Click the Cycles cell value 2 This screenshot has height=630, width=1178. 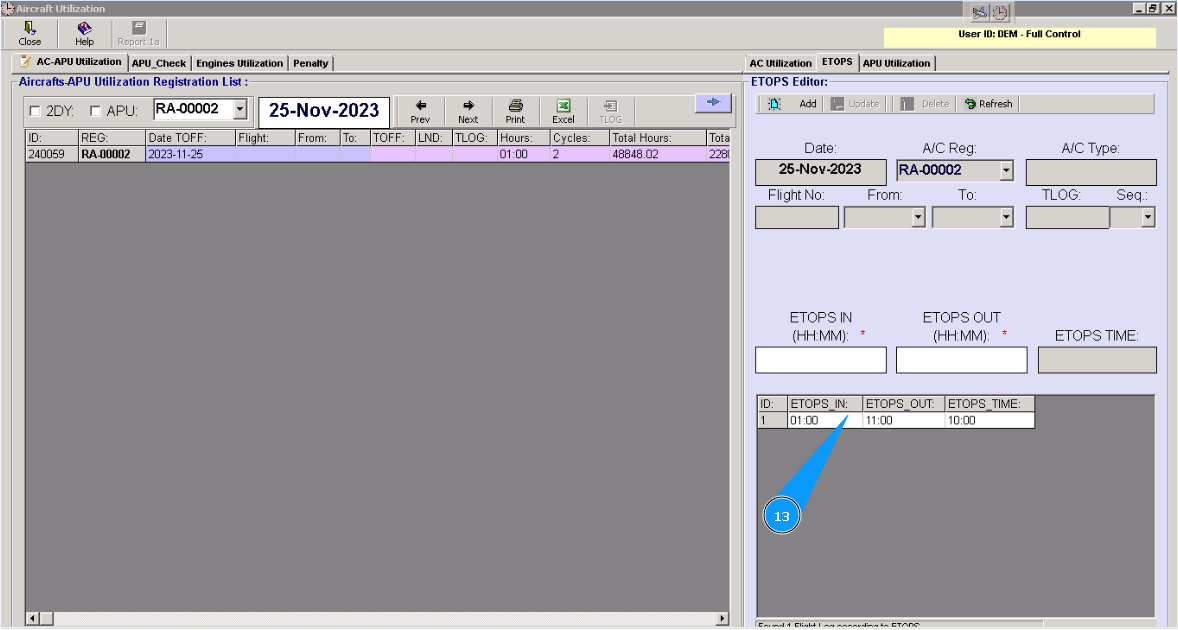tap(579, 154)
